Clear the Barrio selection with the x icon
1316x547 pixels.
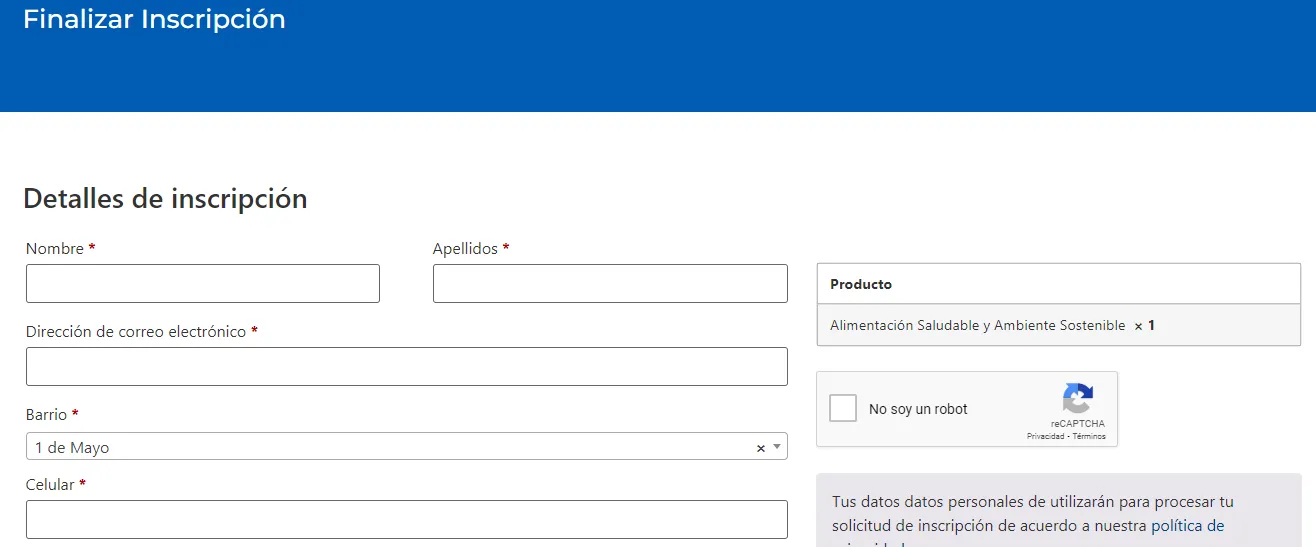(x=760, y=448)
